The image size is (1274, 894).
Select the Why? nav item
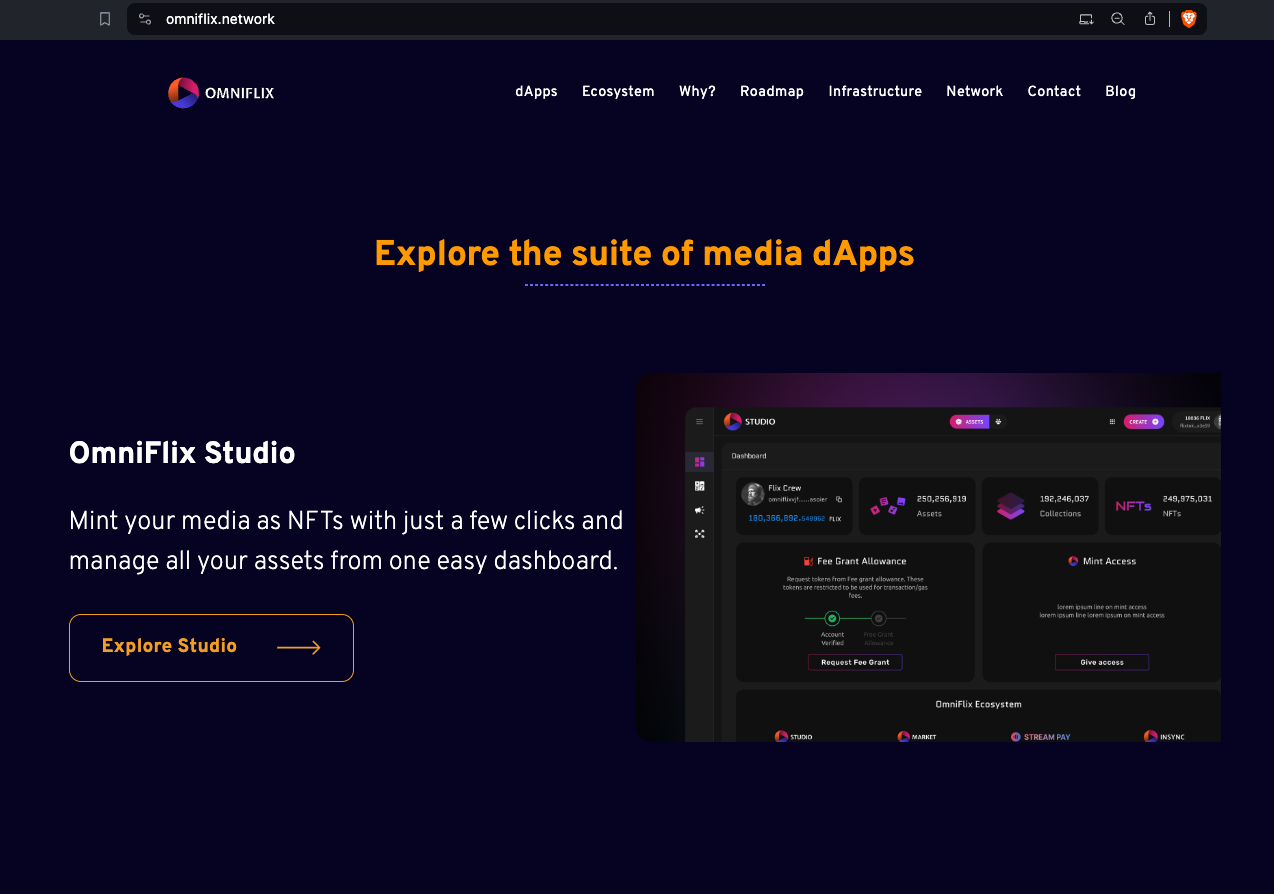pyautogui.click(x=697, y=91)
